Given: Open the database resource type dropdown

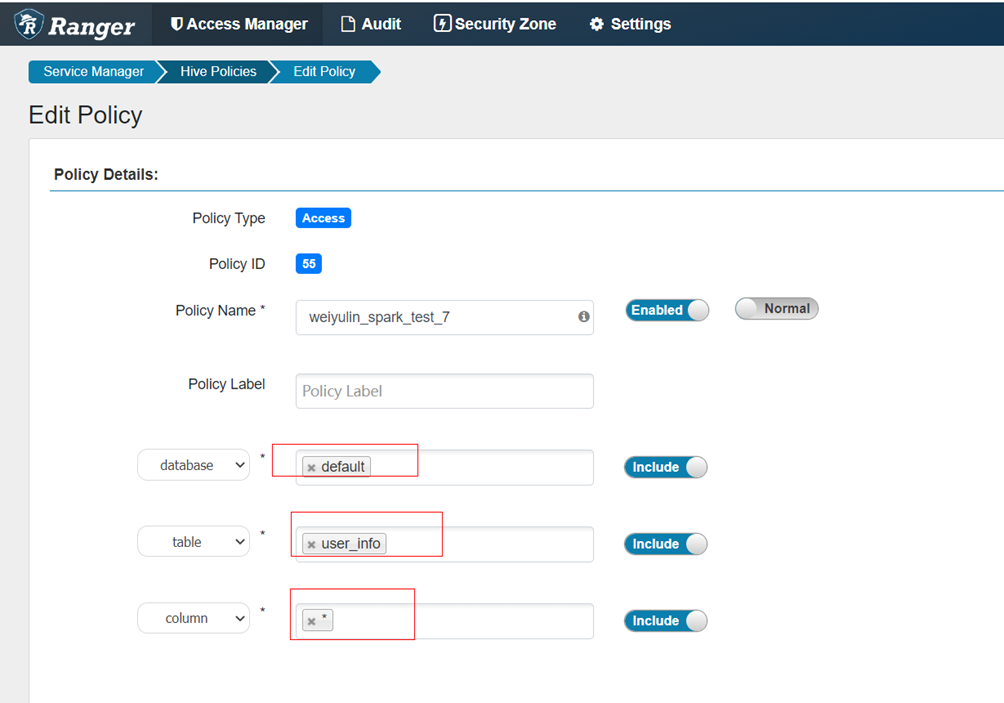Looking at the screenshot, I should click(x=193, y=465).
